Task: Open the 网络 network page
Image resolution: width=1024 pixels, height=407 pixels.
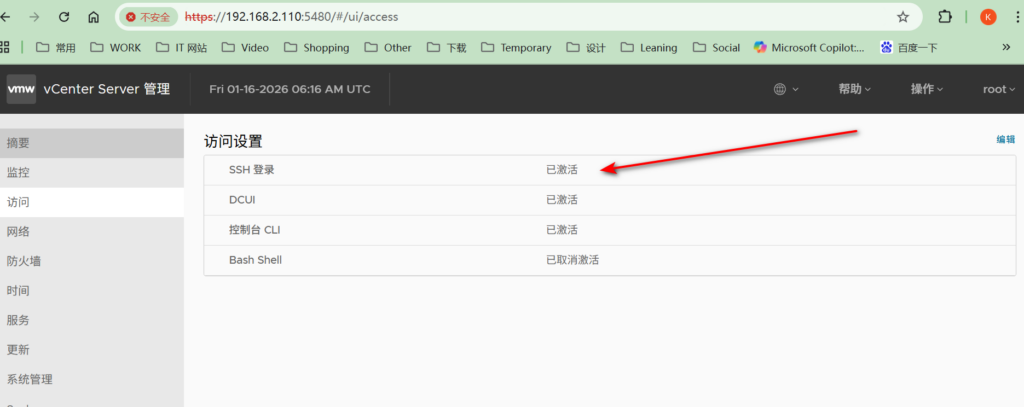Action: (x=18, y=231)
